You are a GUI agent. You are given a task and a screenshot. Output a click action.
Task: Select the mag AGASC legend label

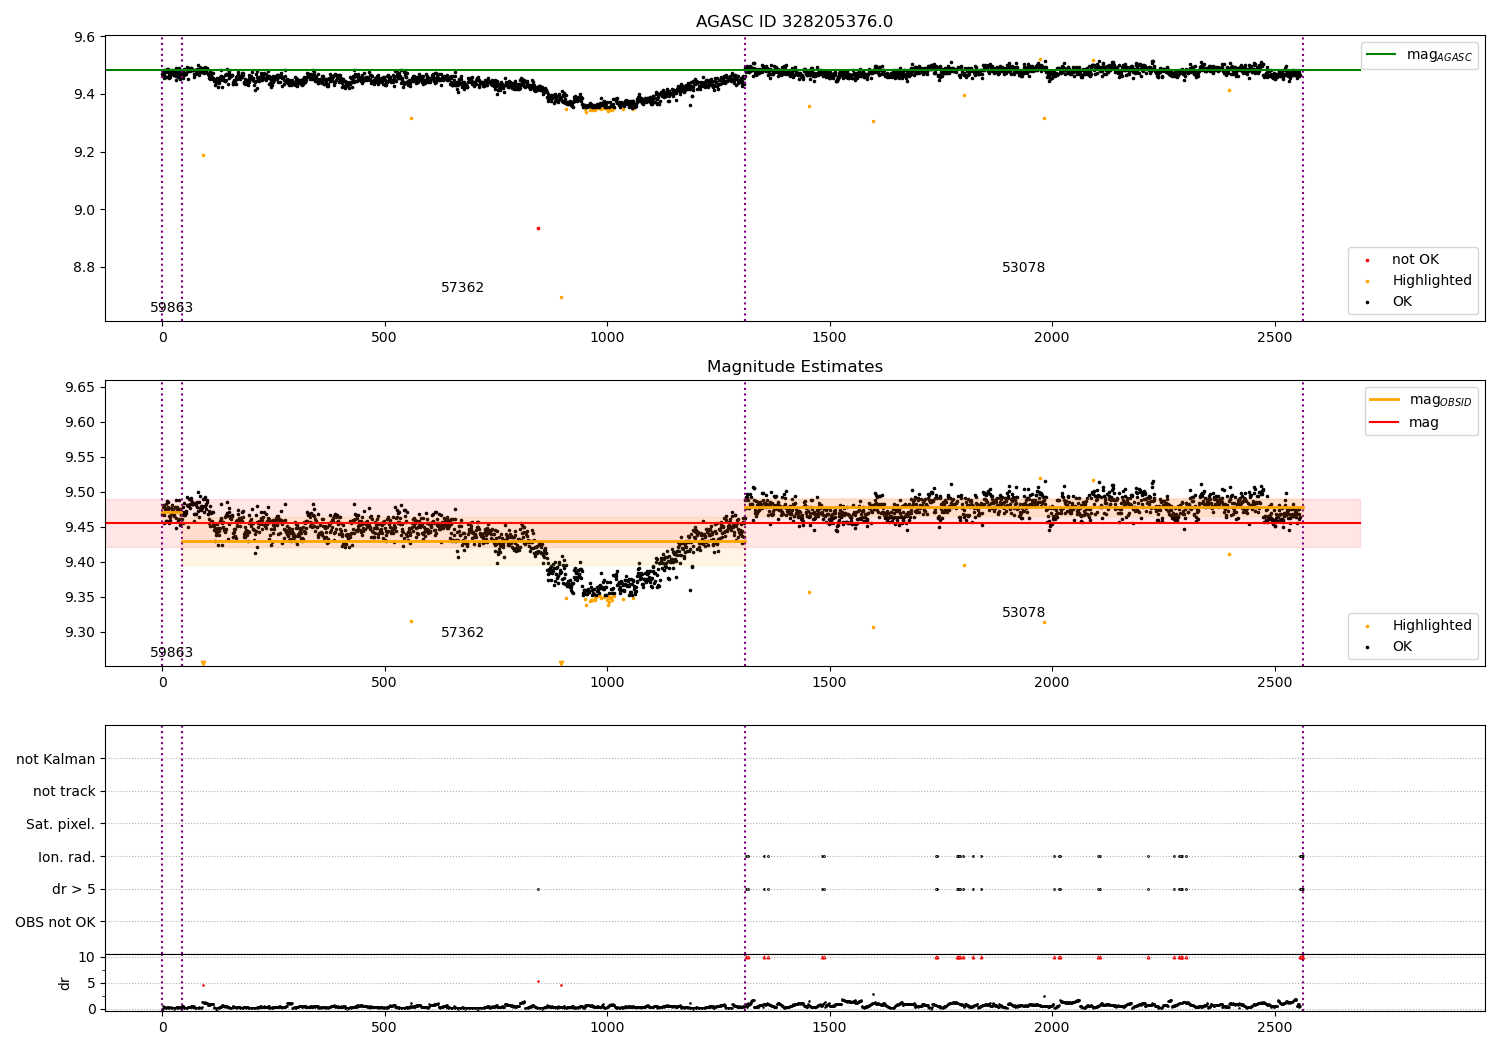click(x=1439, y=55)
